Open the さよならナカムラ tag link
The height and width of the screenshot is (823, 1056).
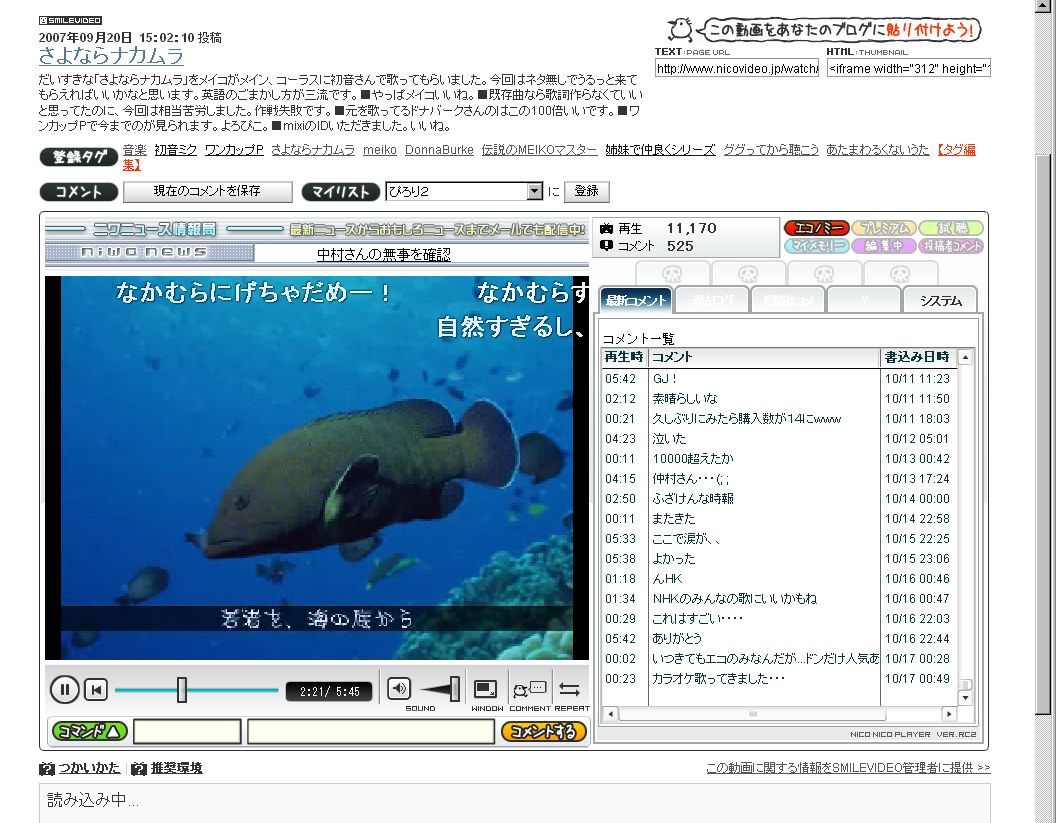point(313,150)
